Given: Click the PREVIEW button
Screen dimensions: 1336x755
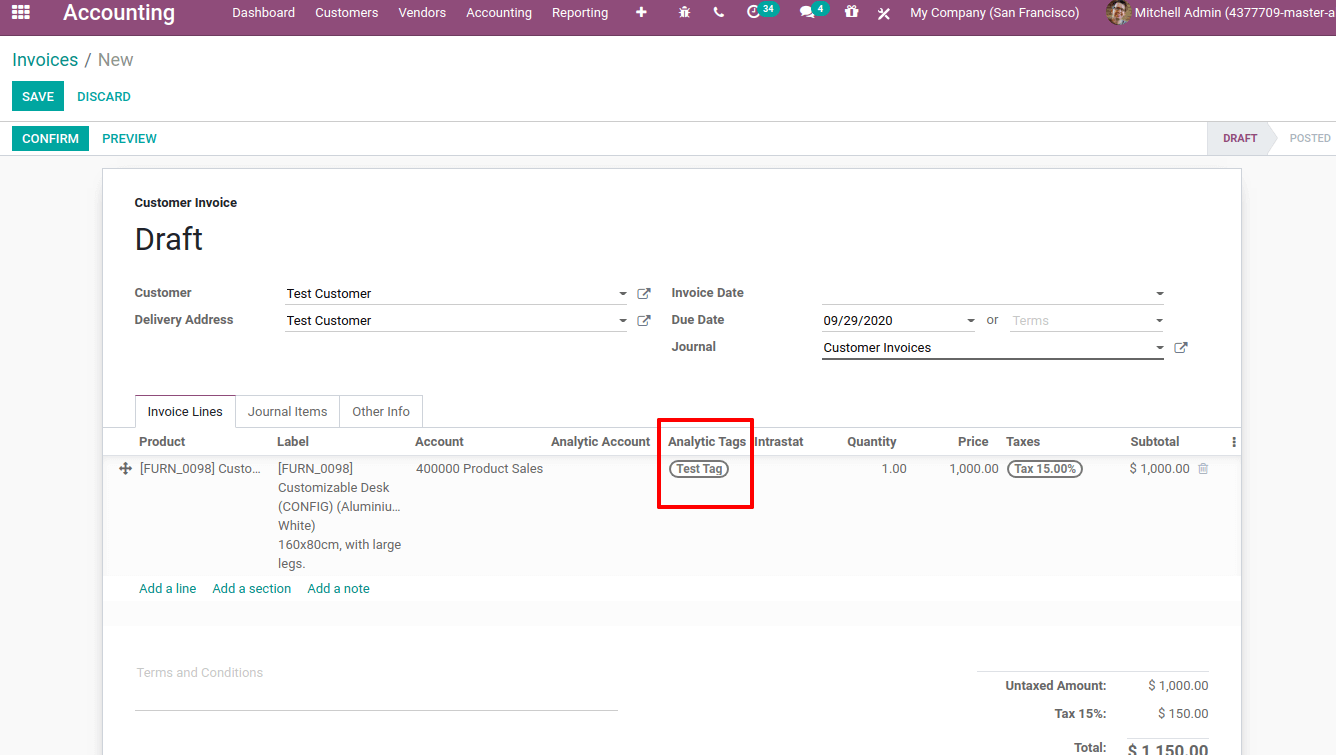Looking at the screenshot, I should 129,139.
